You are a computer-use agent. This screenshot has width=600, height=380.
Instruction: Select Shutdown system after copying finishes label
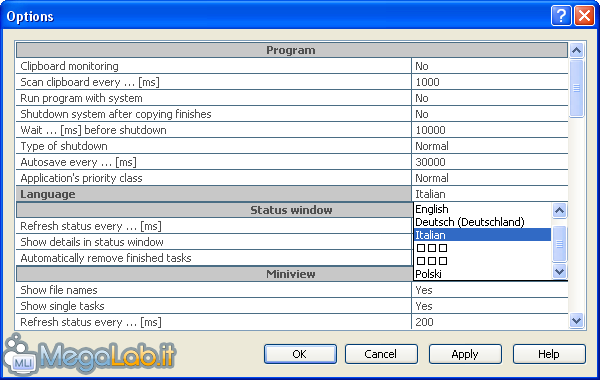(x=214, y=114)
